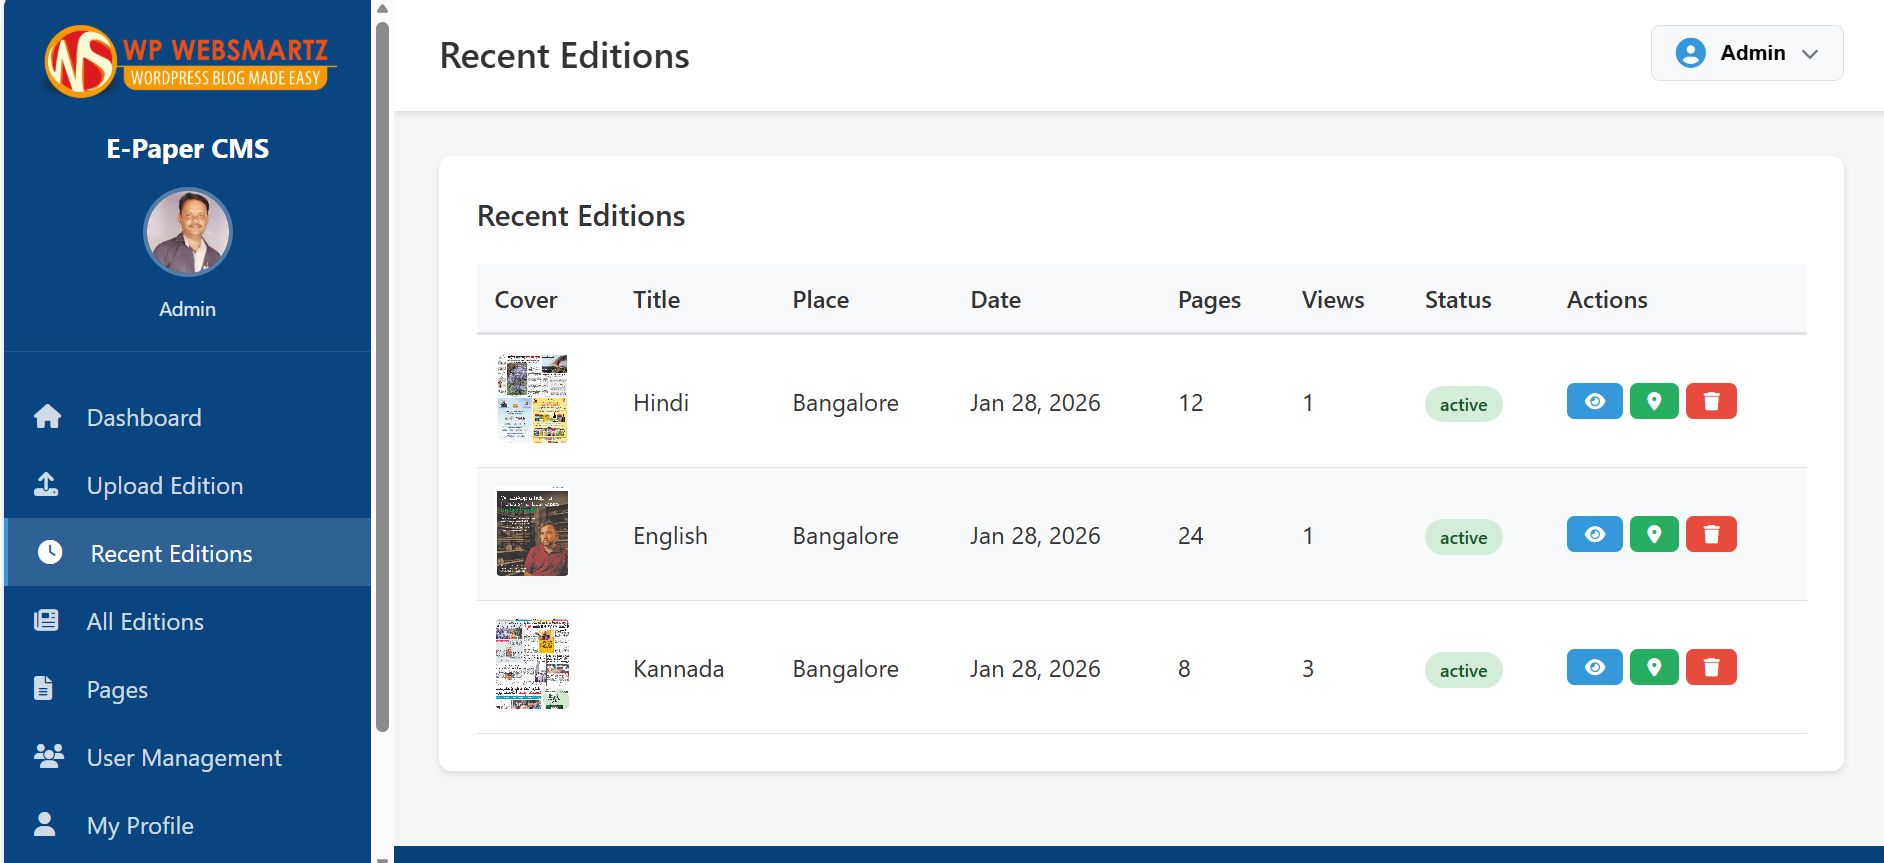Click the chevron beside Admin in header

[x=1810, y=54]
